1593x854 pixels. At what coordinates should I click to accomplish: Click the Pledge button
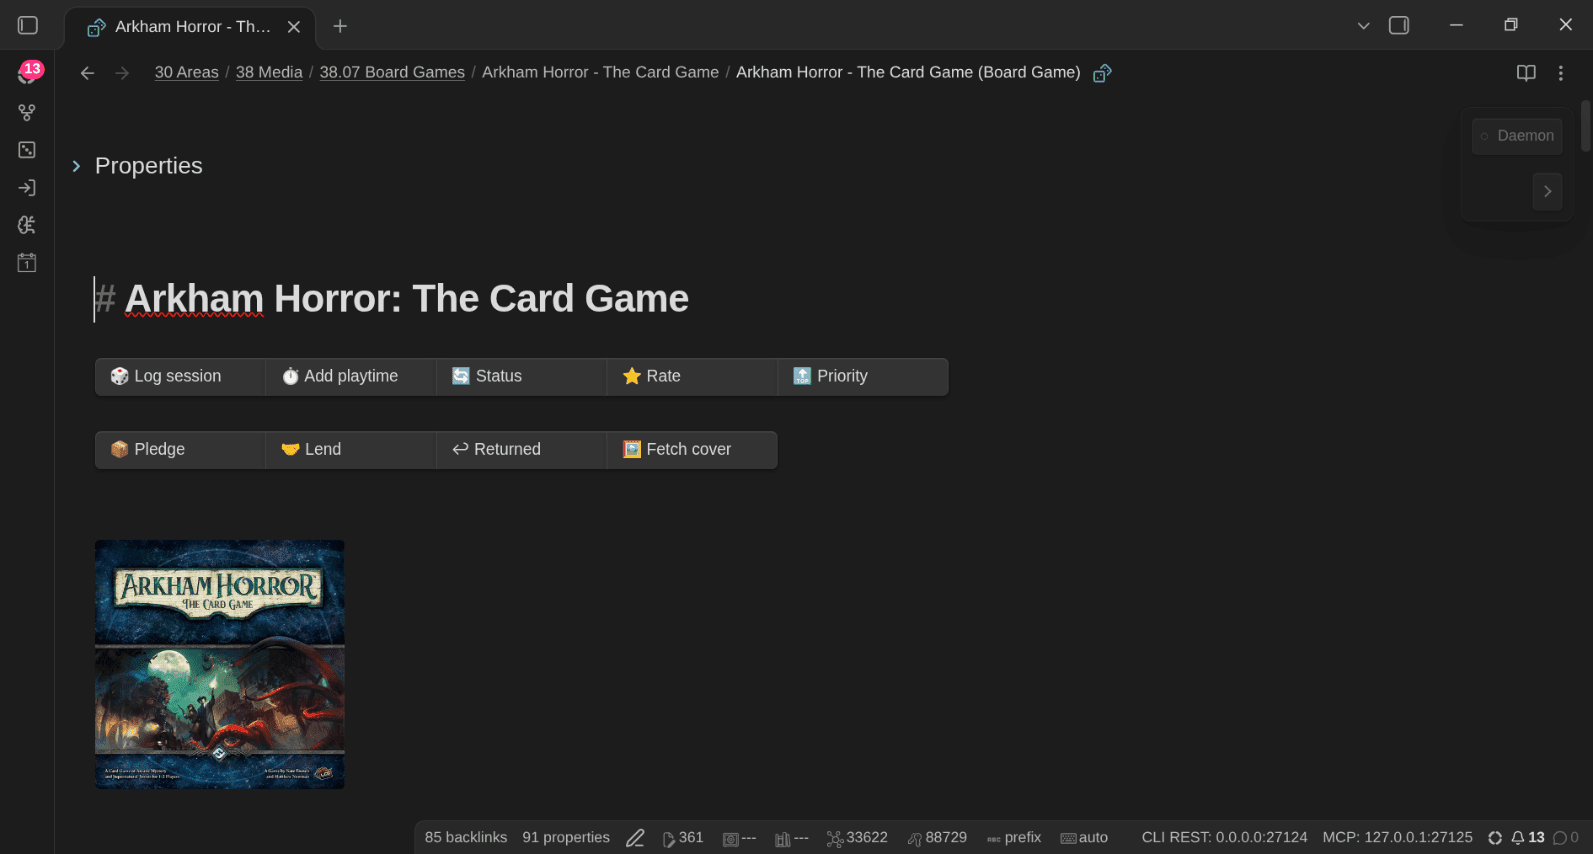click(180, 449)
